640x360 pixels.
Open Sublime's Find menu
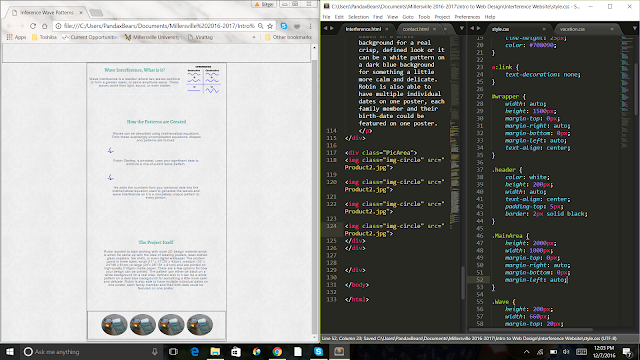pyautogui.click(x=378, y=17)
